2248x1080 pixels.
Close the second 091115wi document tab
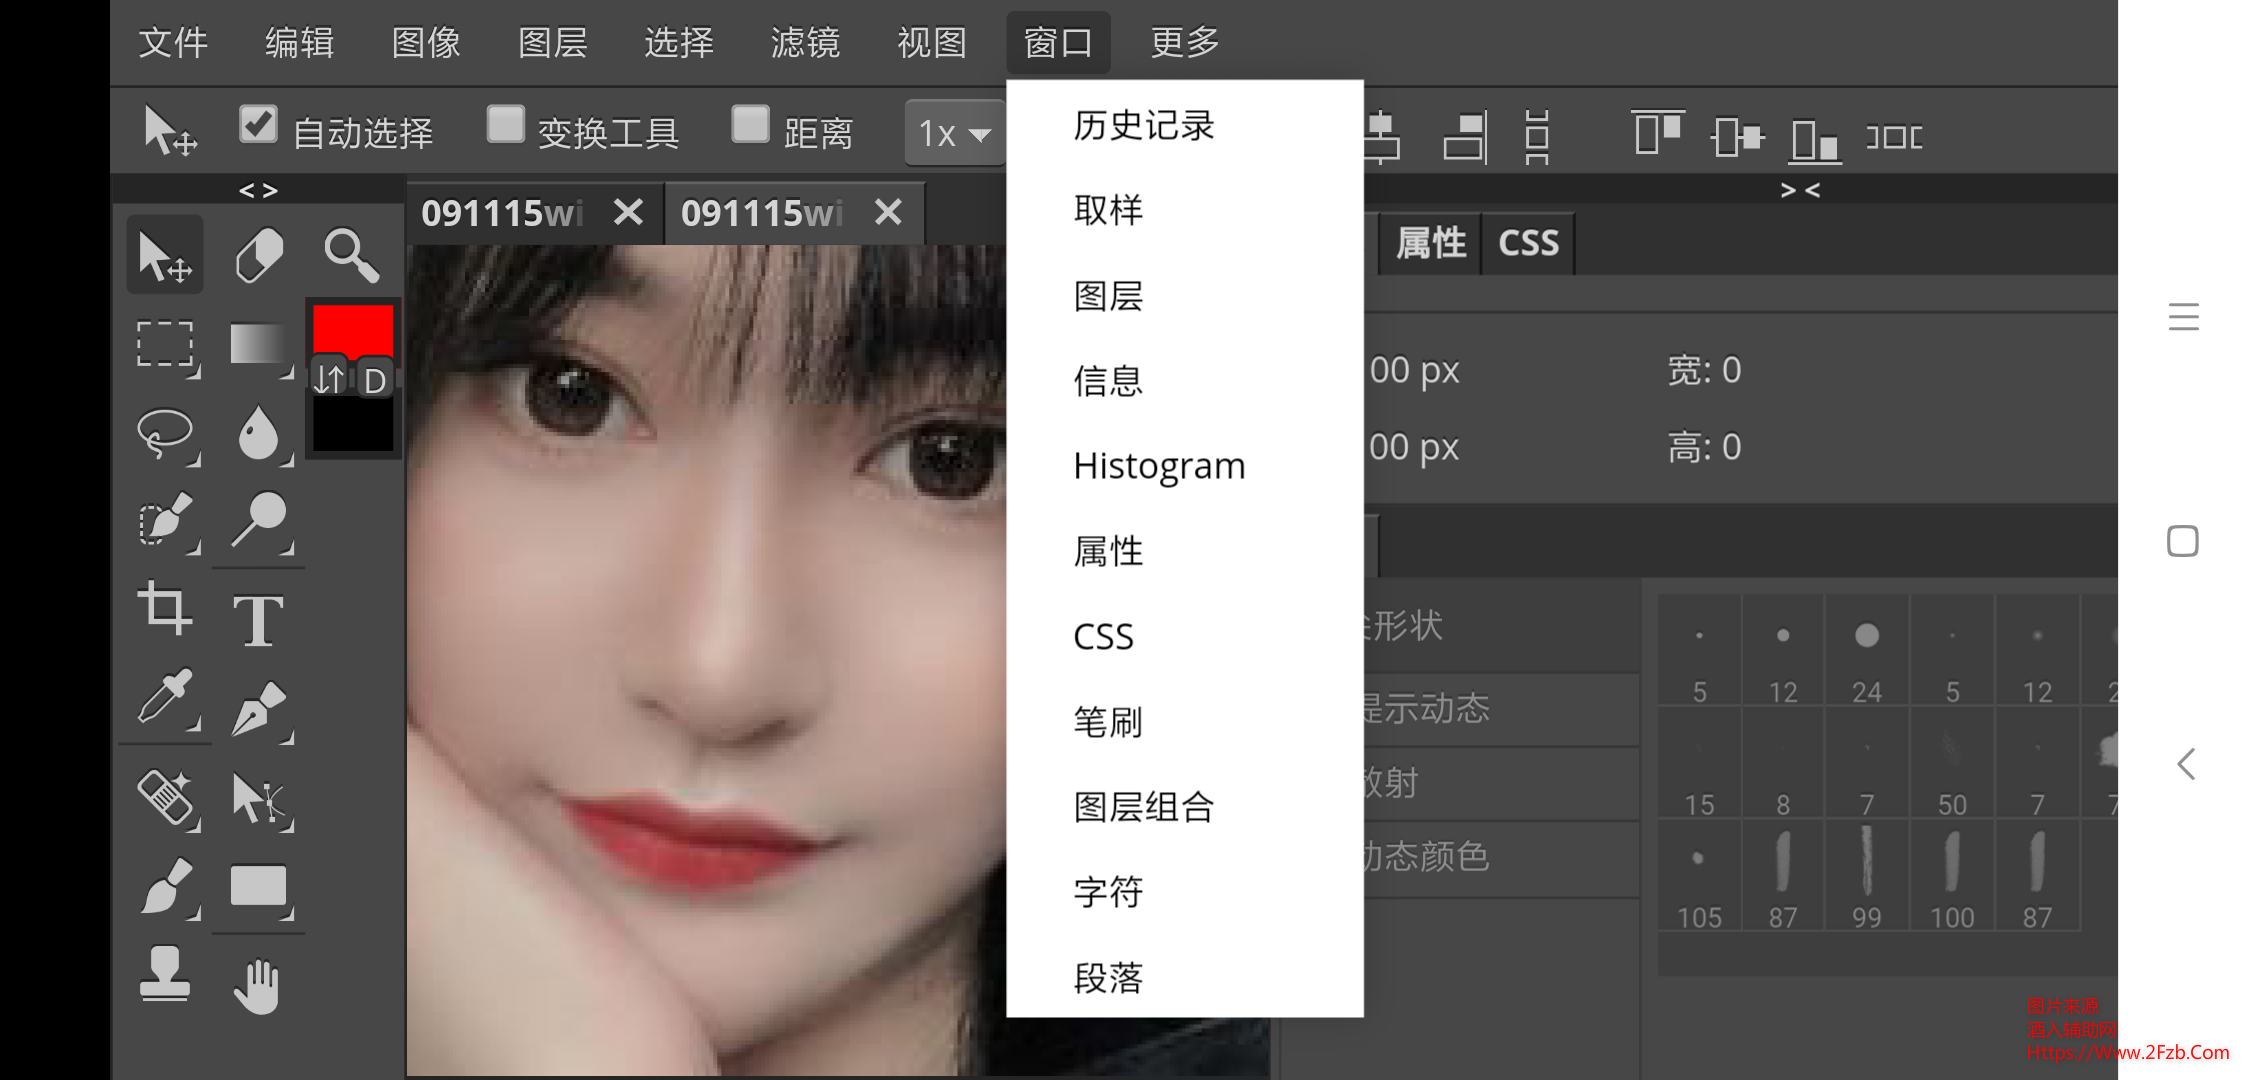click(x=888, y=212)
